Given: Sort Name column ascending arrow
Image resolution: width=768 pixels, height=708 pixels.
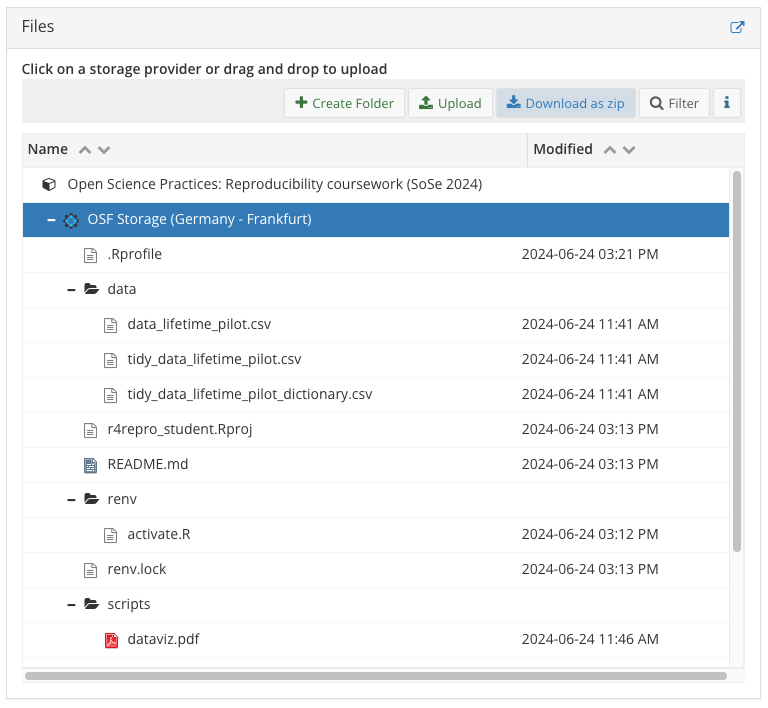Looking at the screenshot, I should coord(85,150).
